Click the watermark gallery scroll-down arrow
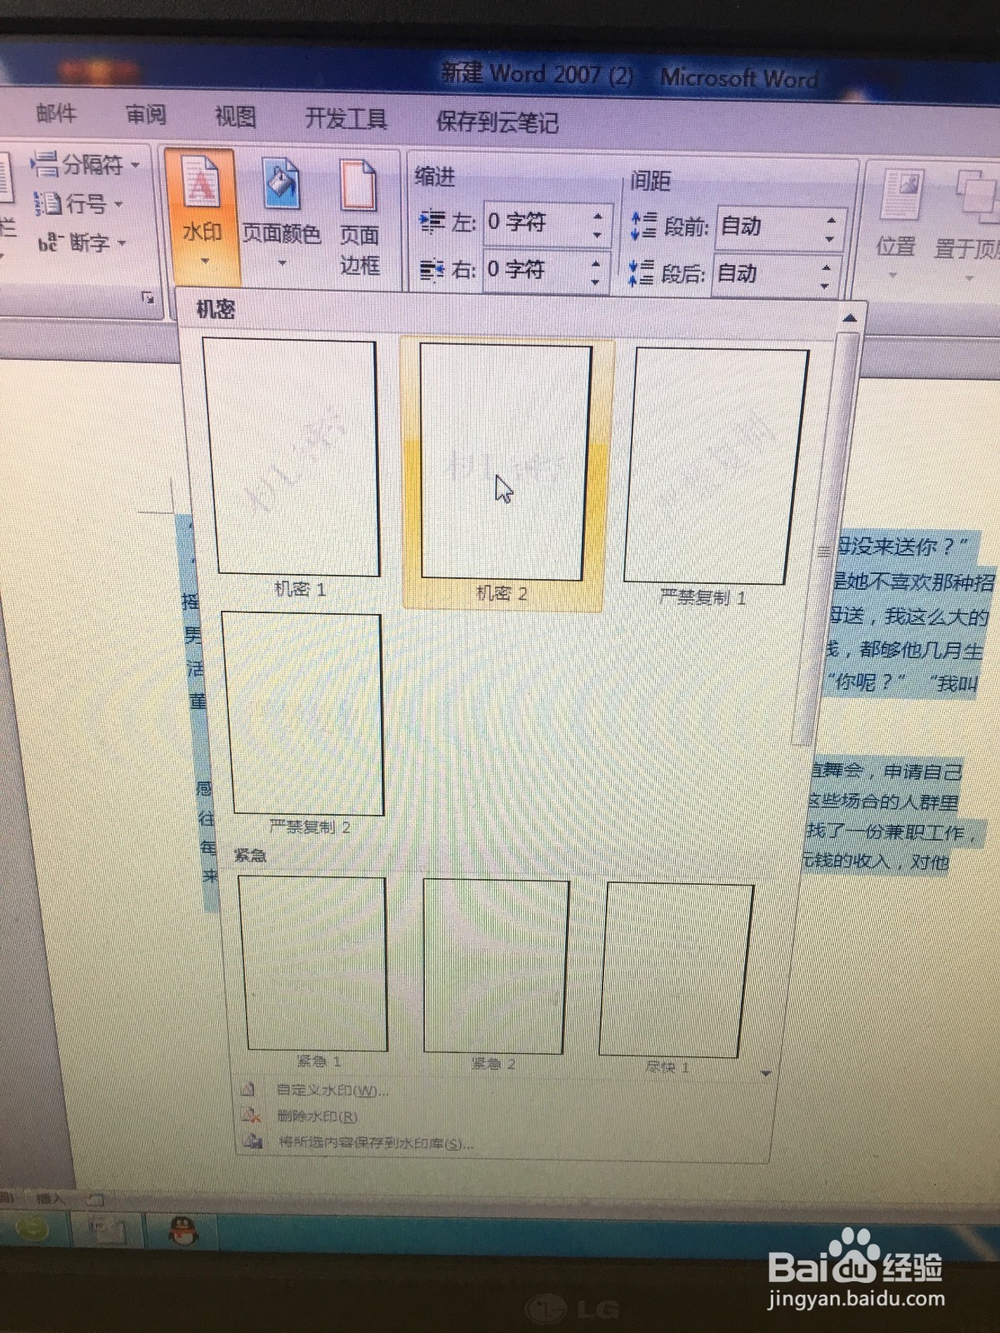 coord(766,1073)
